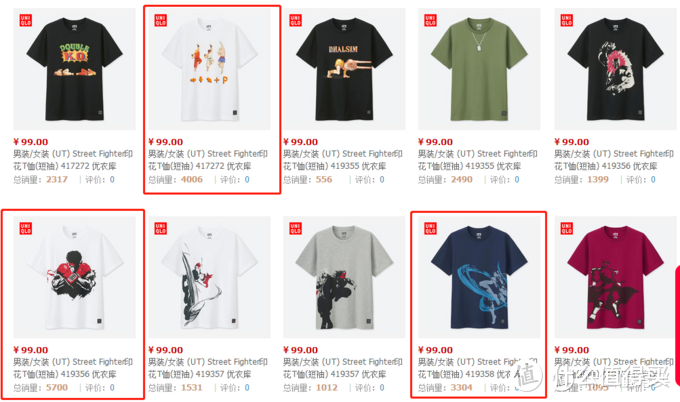
Task: Open the white Ryu red gloves tee
Action: pyautogui.click(x=74, y=277)
